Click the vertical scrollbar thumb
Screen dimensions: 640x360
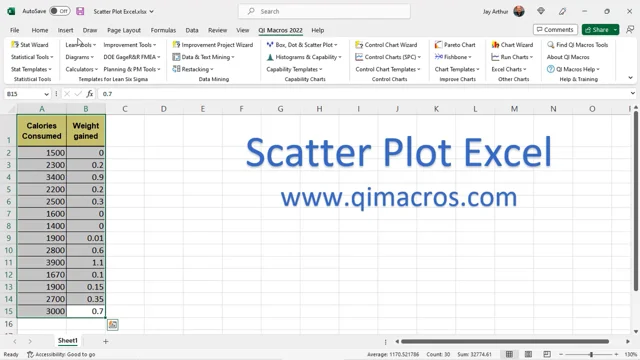tap(636, 201)
